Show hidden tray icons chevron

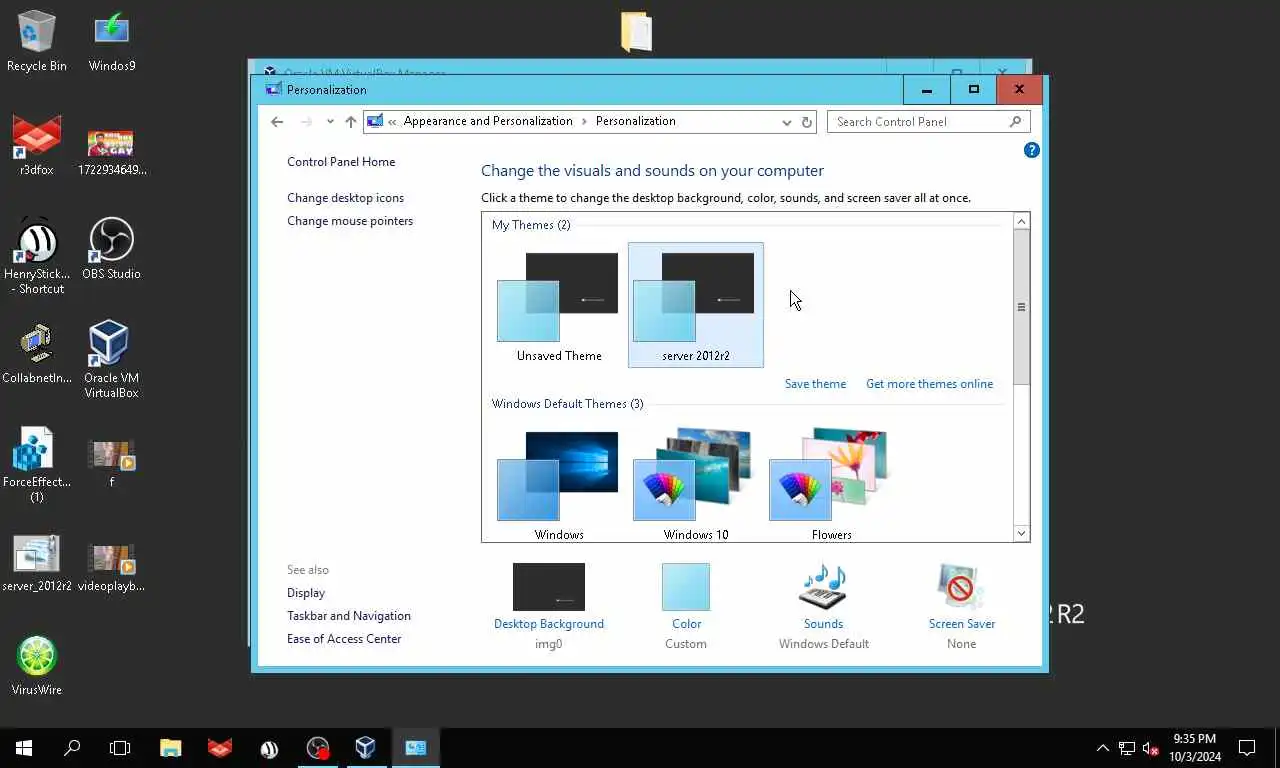click(1103, 748)
